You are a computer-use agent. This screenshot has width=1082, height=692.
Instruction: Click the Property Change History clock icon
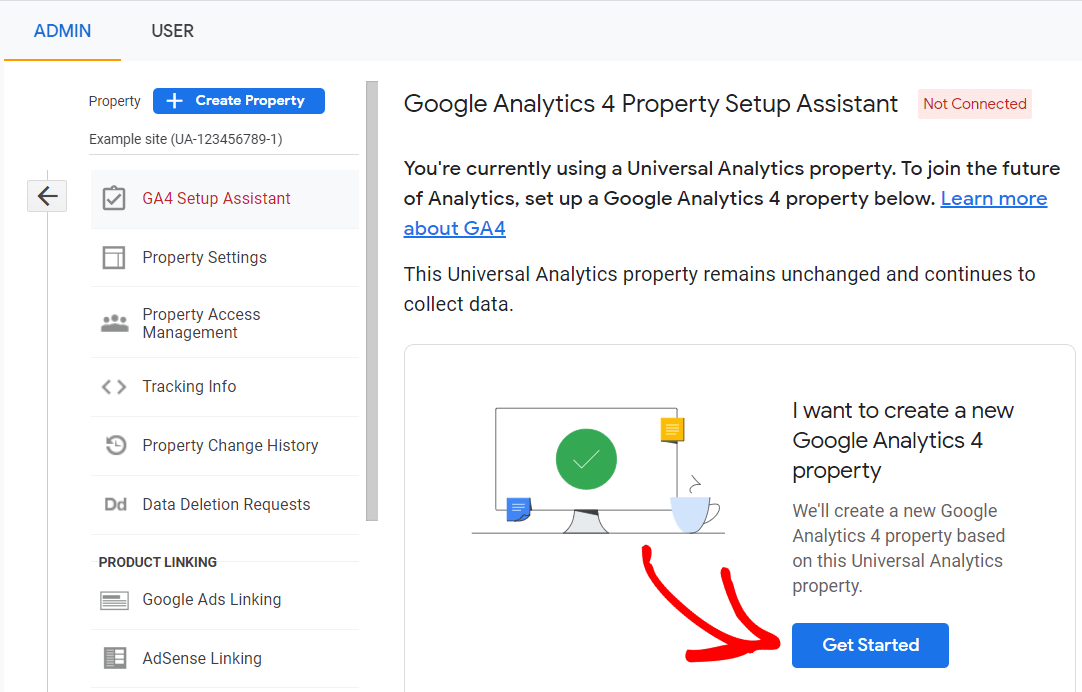116,446
